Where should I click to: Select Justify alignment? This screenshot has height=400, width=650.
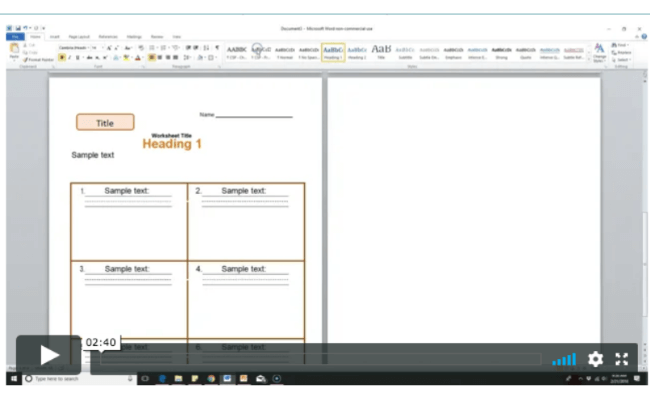175,58
